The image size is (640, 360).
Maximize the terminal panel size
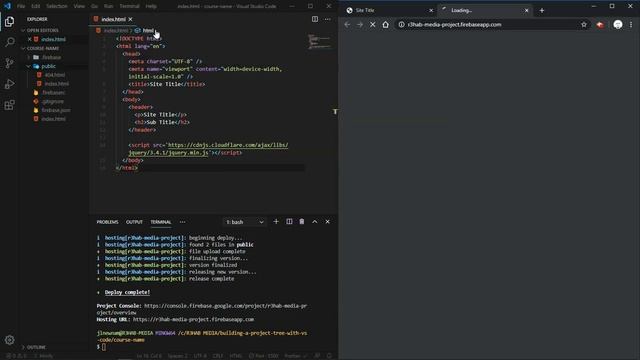click(x=315, y=222)
